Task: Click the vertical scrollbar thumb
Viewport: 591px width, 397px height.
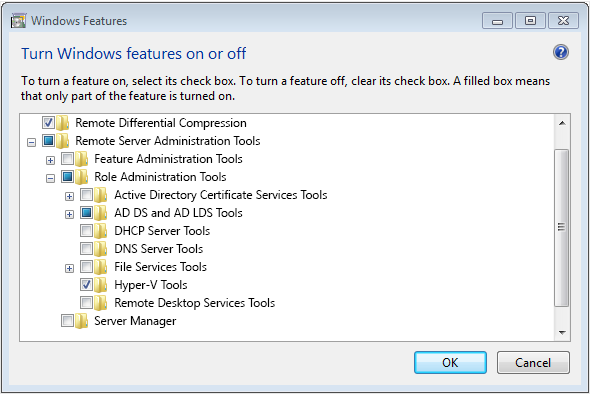Action: point(562,228)
